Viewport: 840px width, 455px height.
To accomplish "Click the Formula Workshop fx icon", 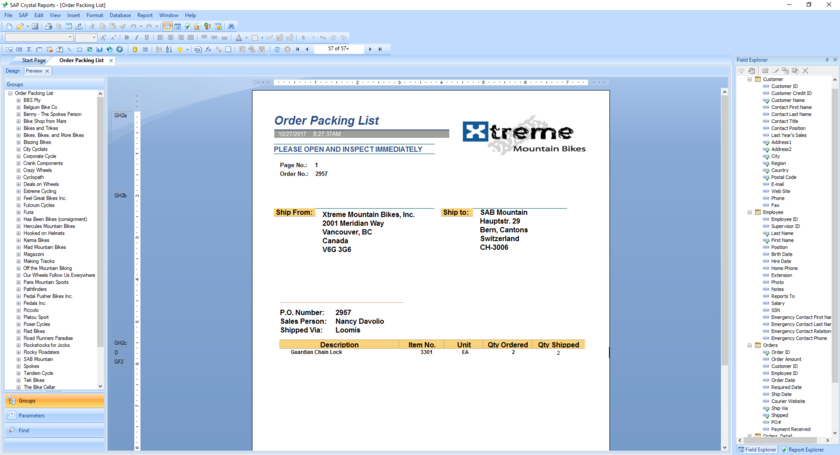I will pos(208,49).
